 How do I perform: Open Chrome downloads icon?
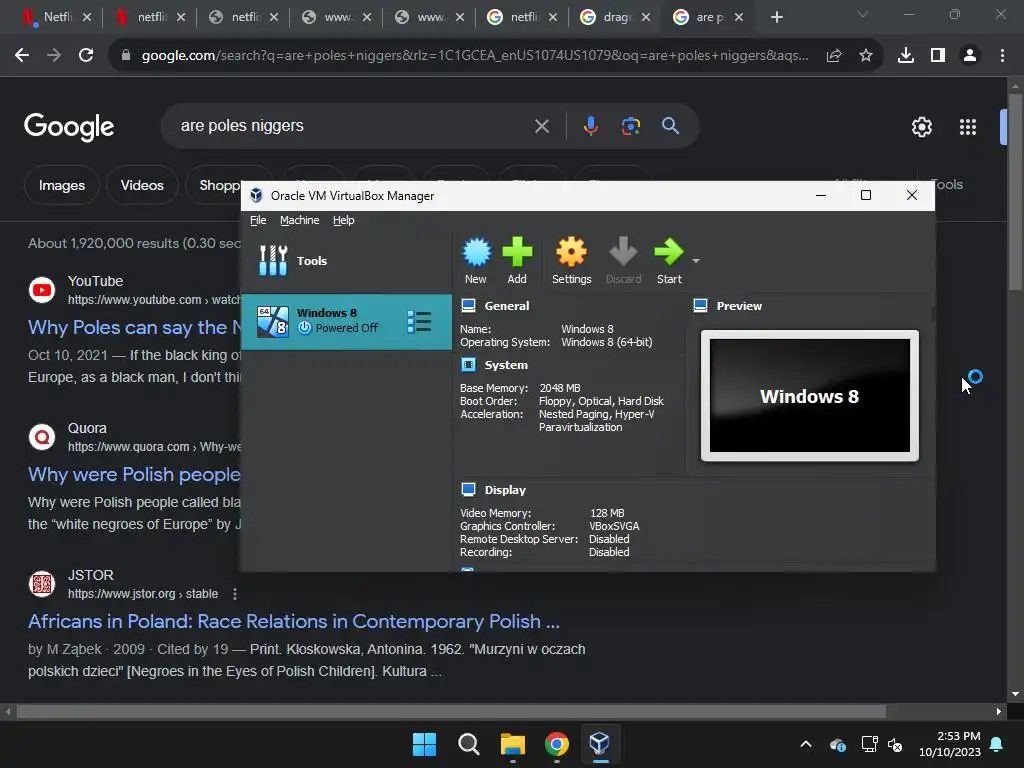coord(906,56)
